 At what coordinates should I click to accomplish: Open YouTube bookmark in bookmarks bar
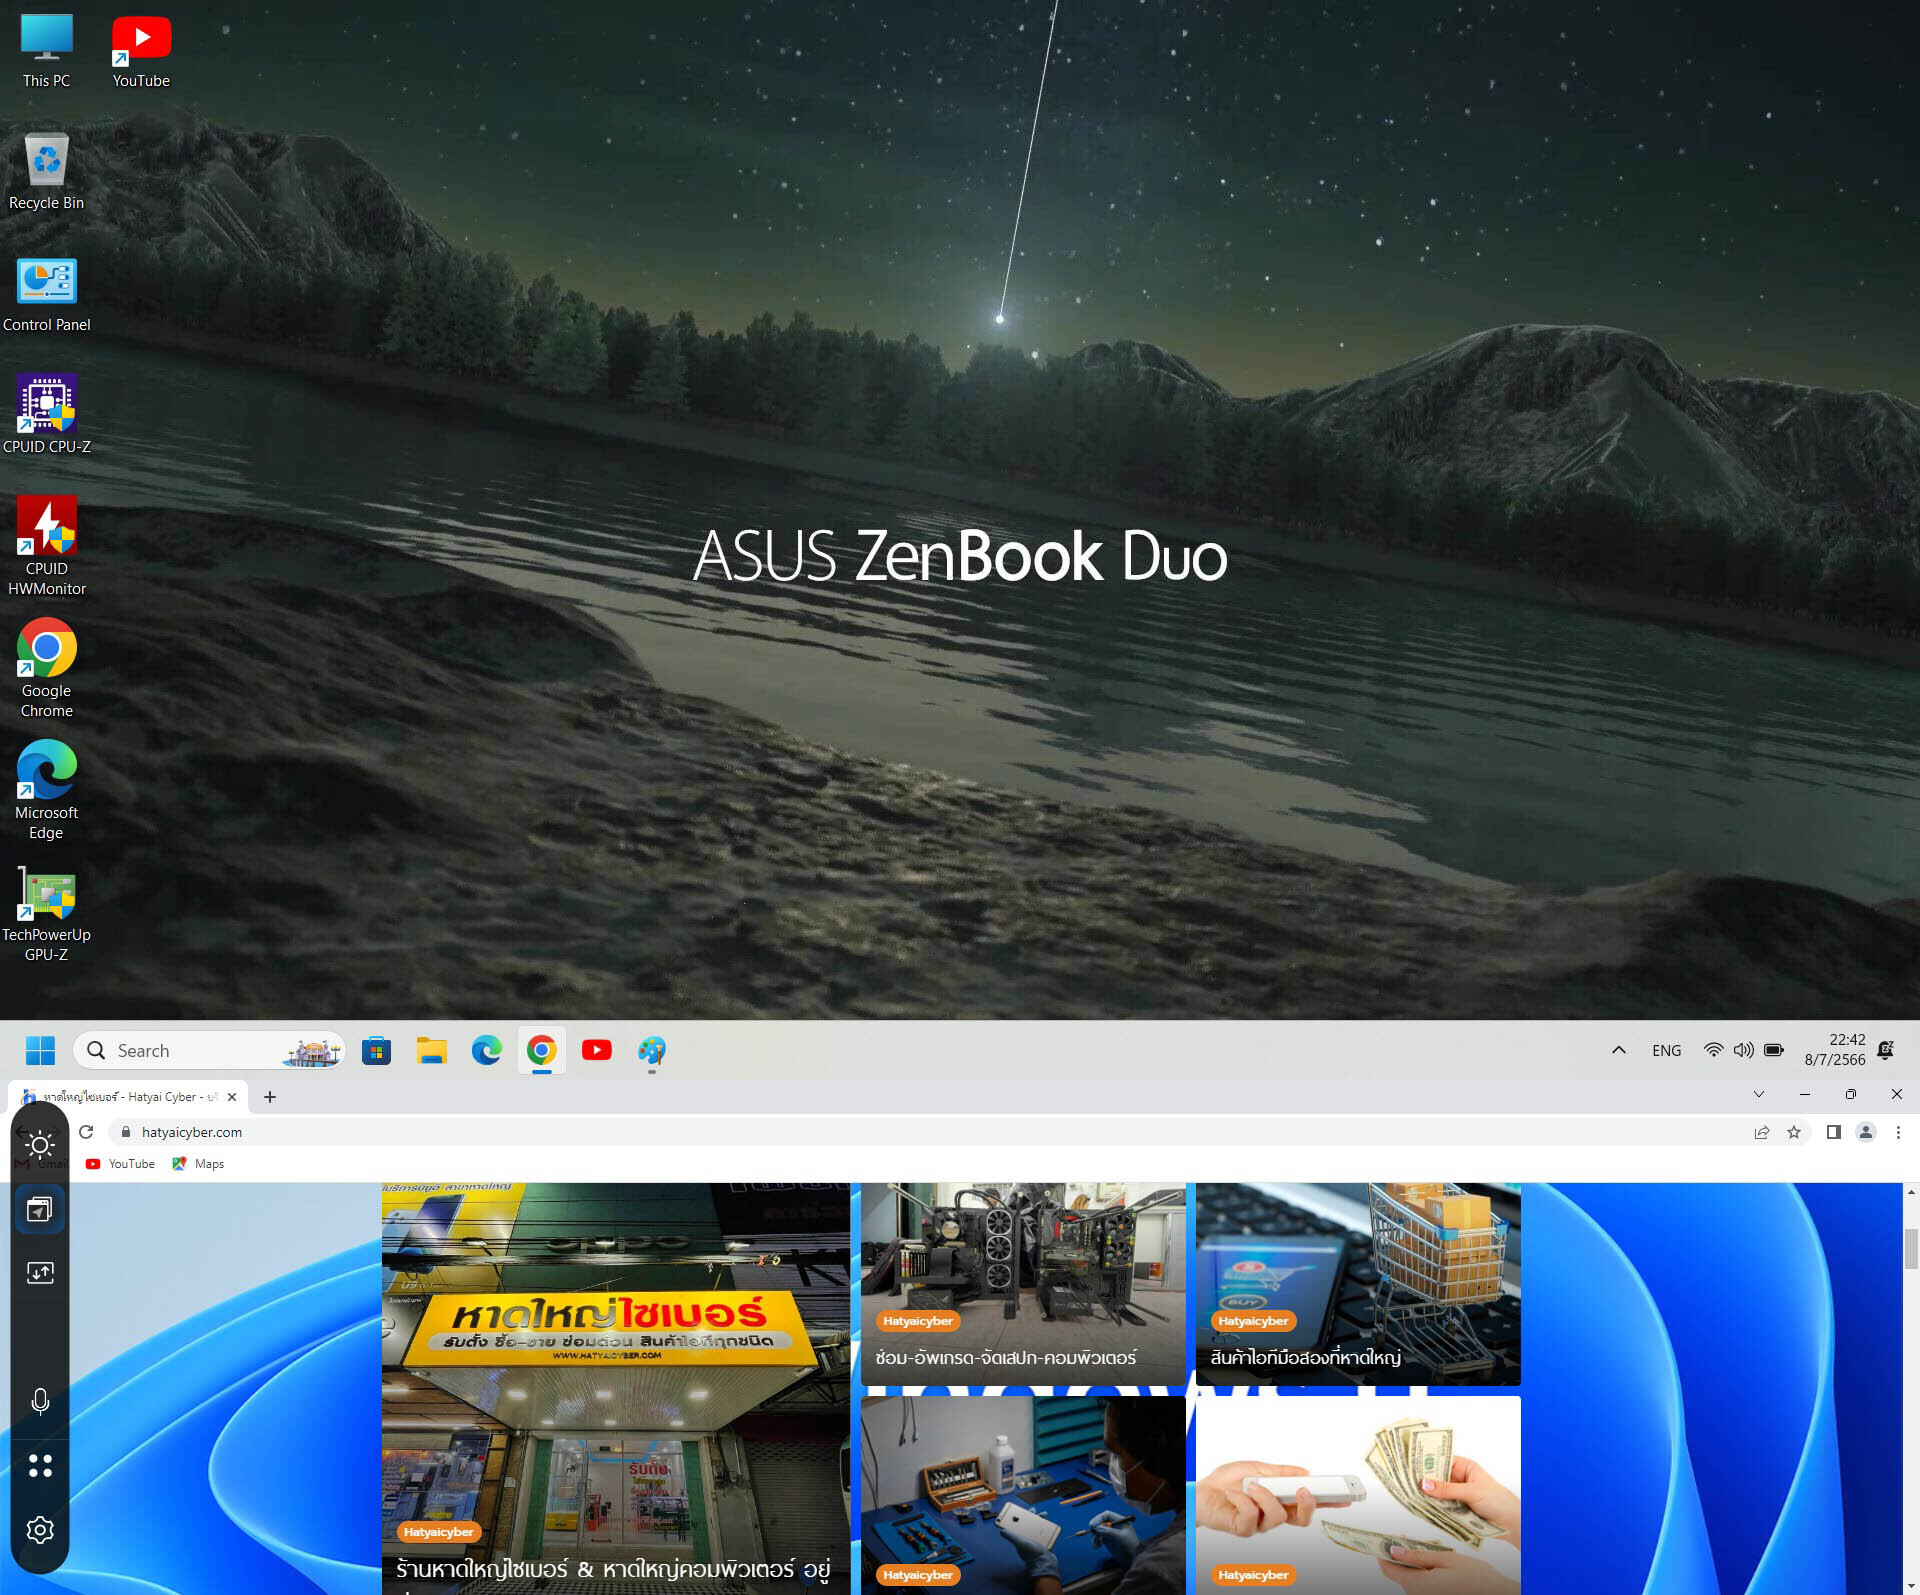pyautogui.click(x=120, y=1164)
